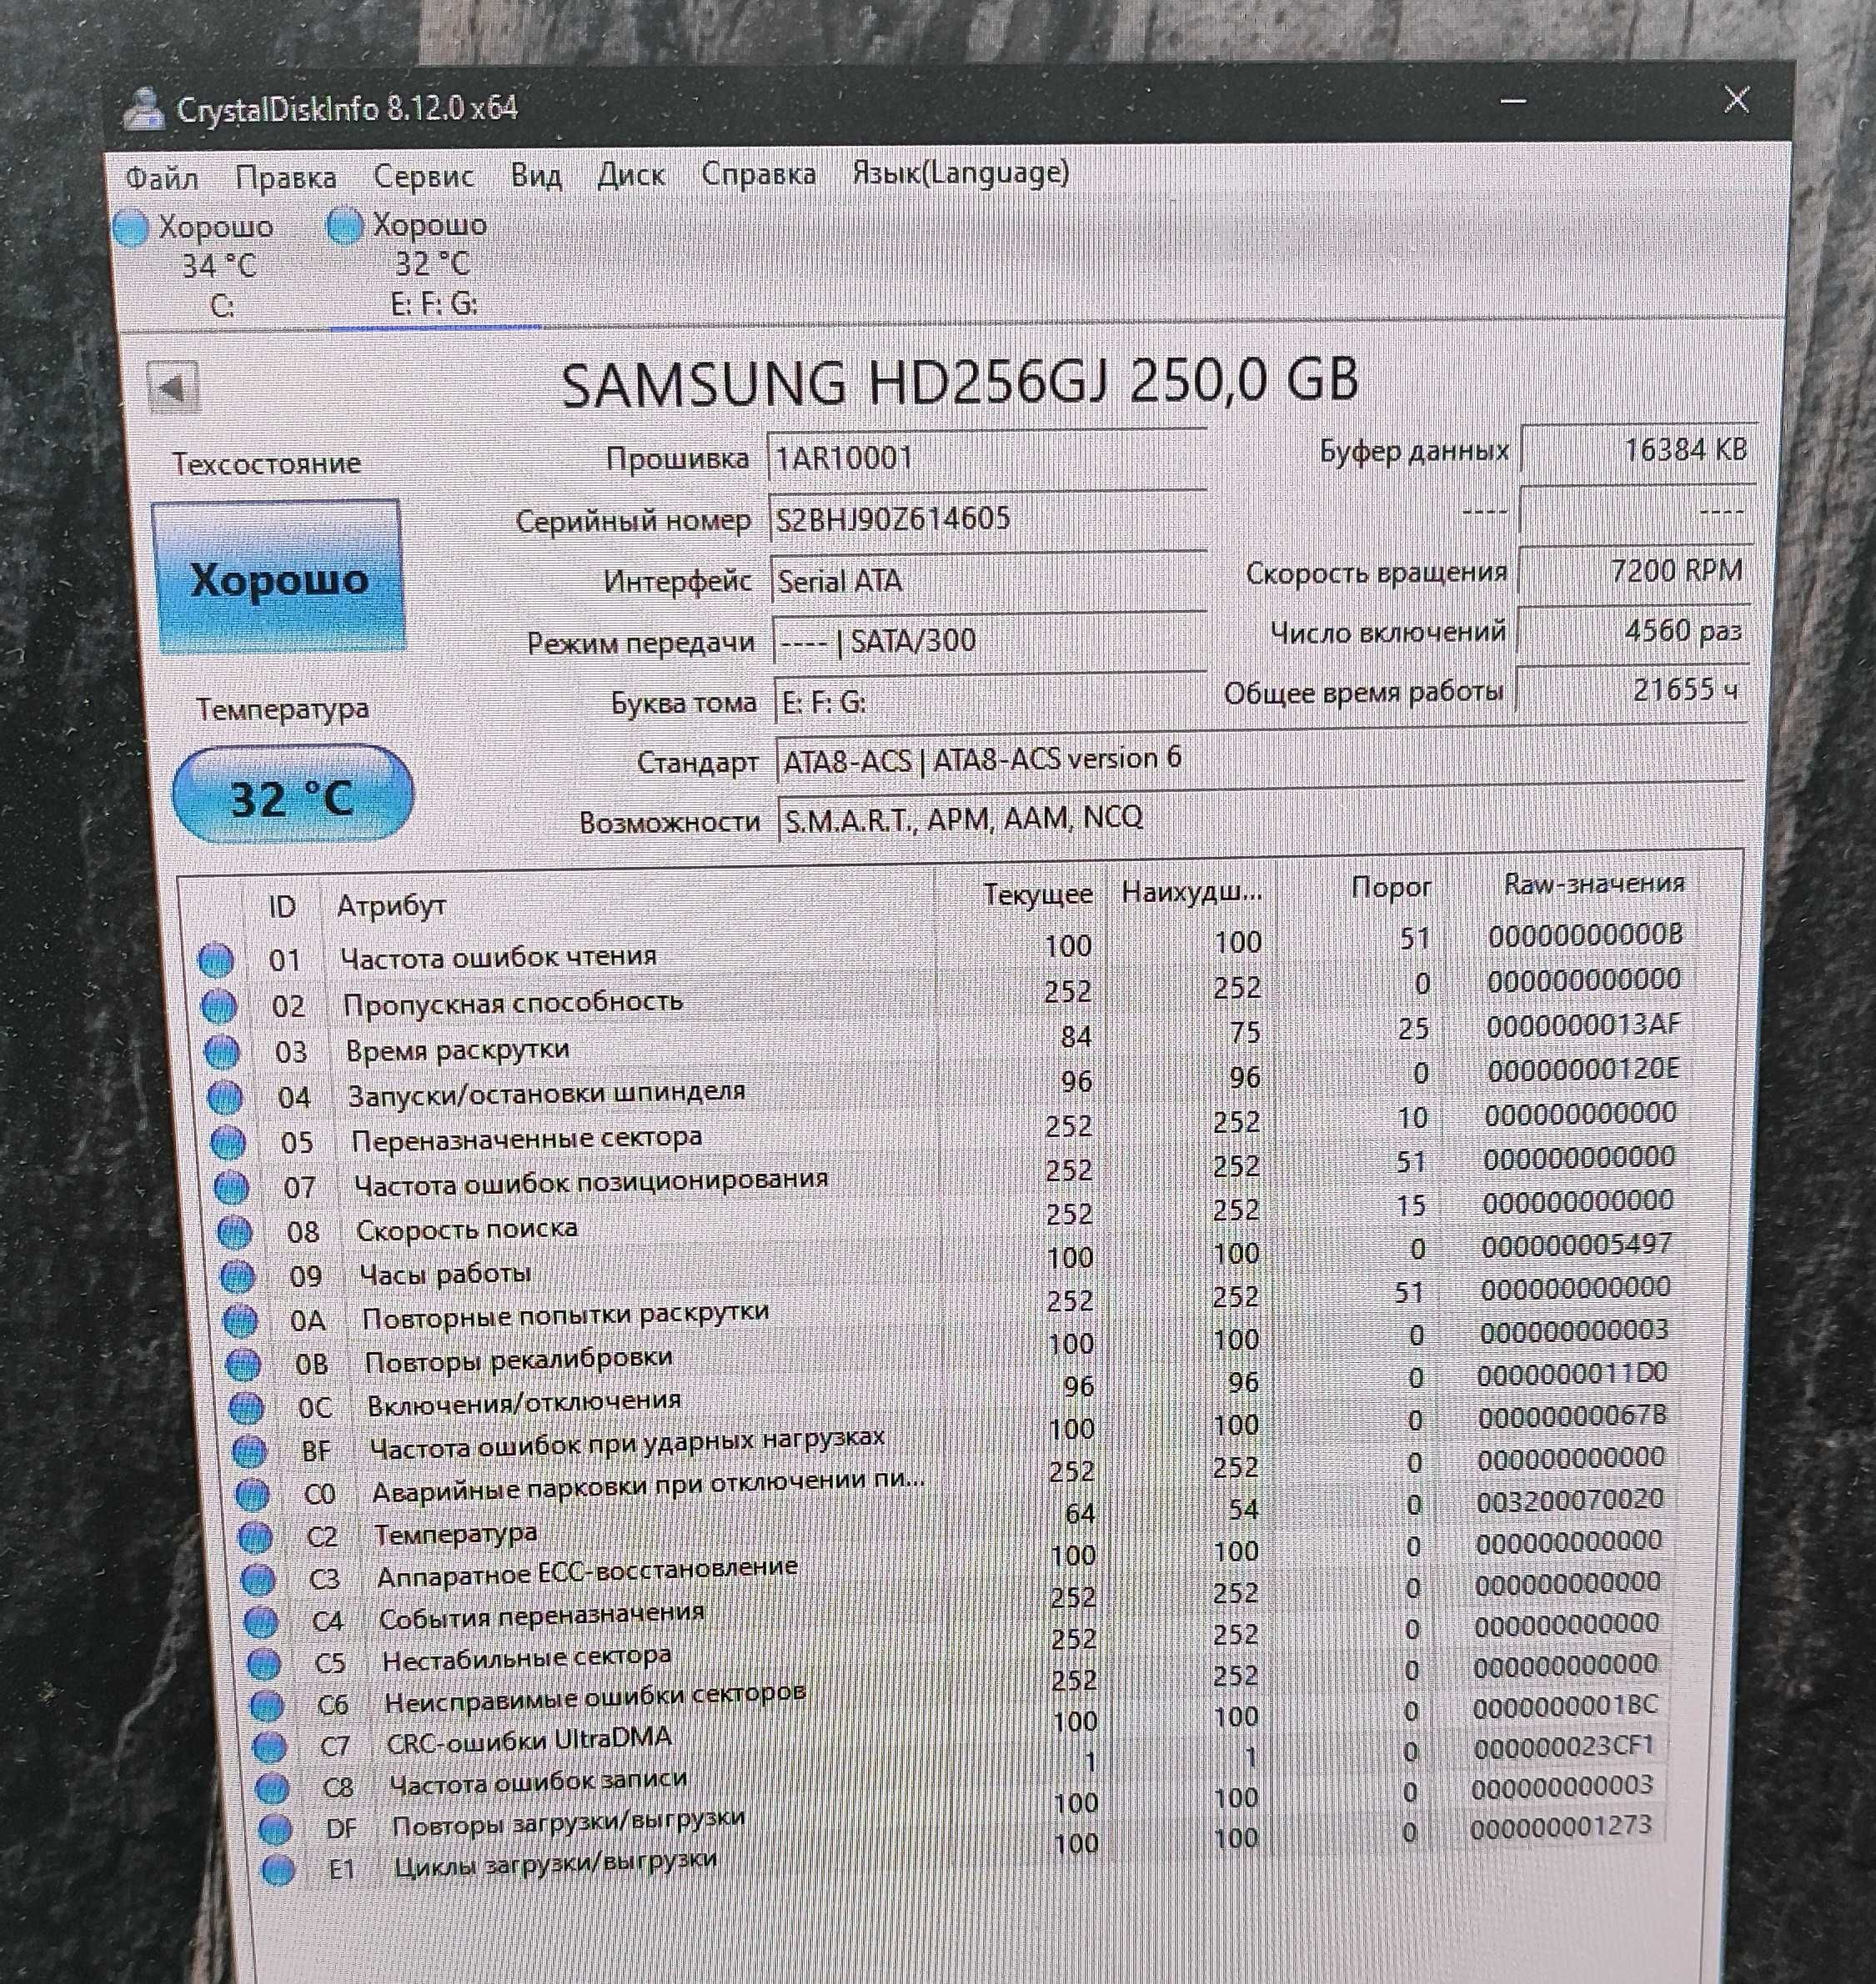
Task: Click the Порог column header
Action: coord(1391,887)
